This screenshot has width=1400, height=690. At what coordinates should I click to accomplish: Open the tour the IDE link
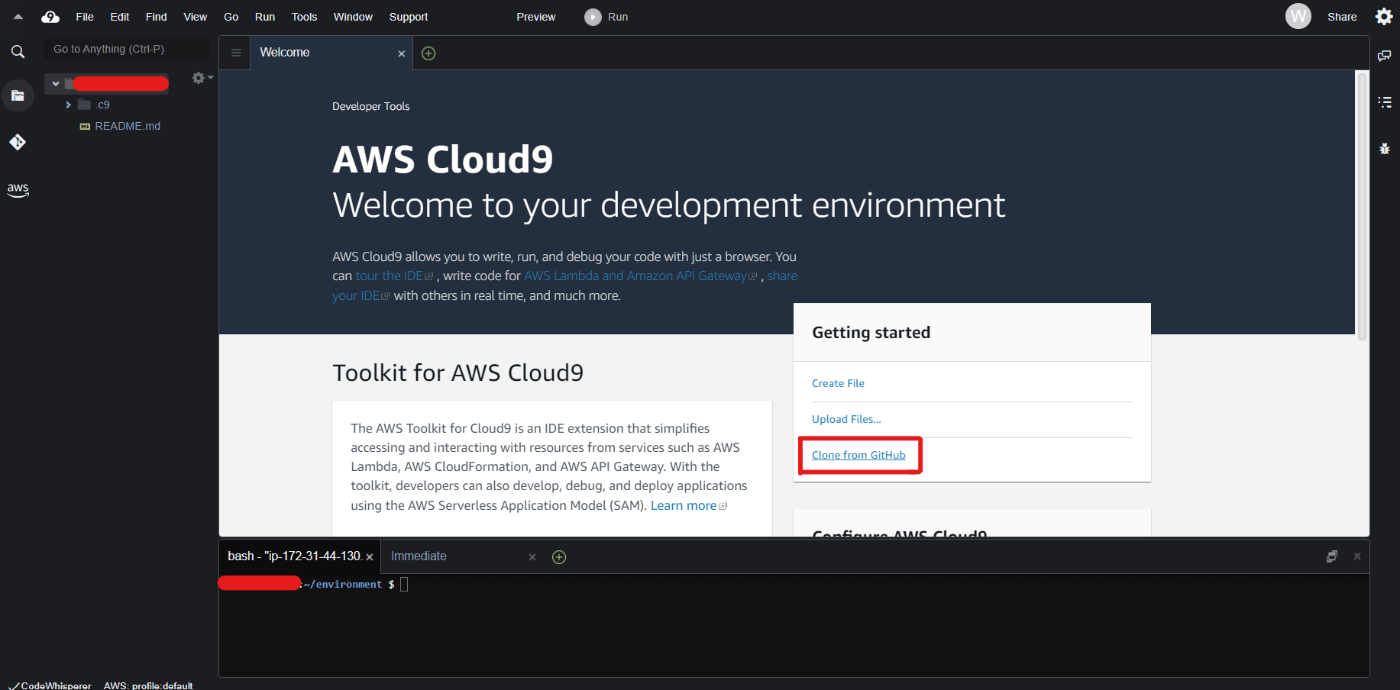395,276
